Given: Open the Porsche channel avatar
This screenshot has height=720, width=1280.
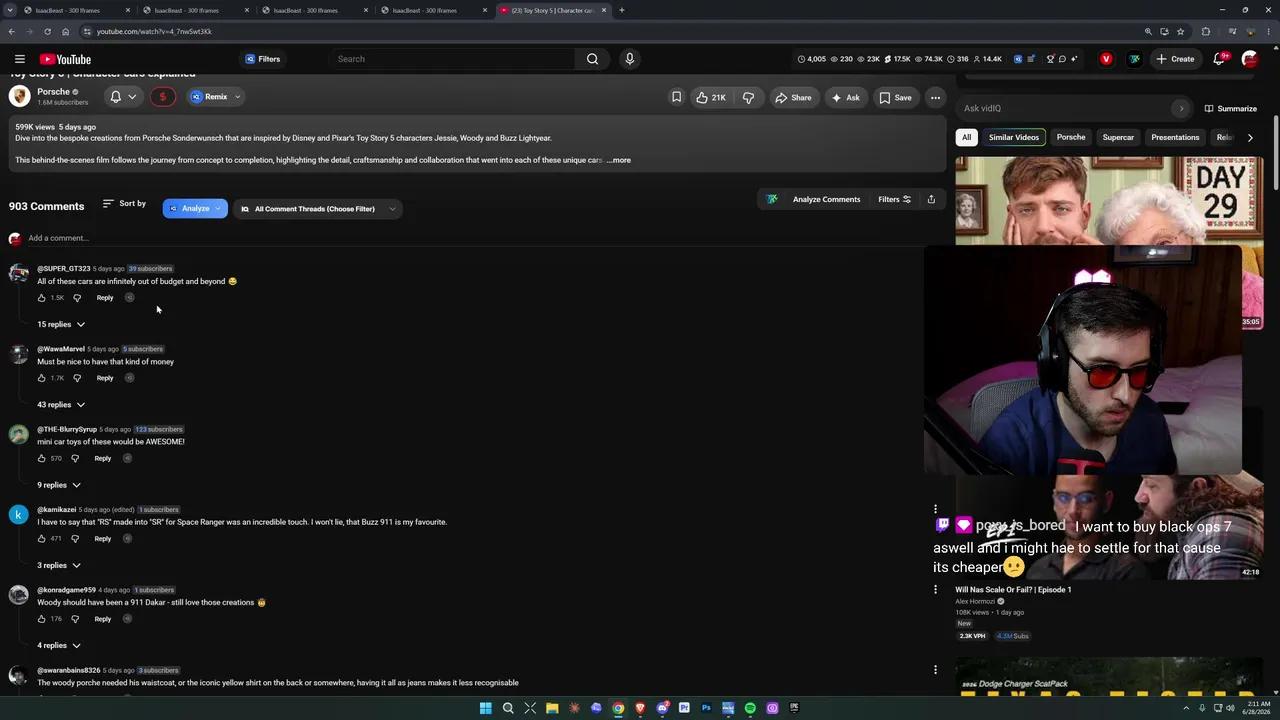Looking at the screenshot, I should click(x=19, y=96).
